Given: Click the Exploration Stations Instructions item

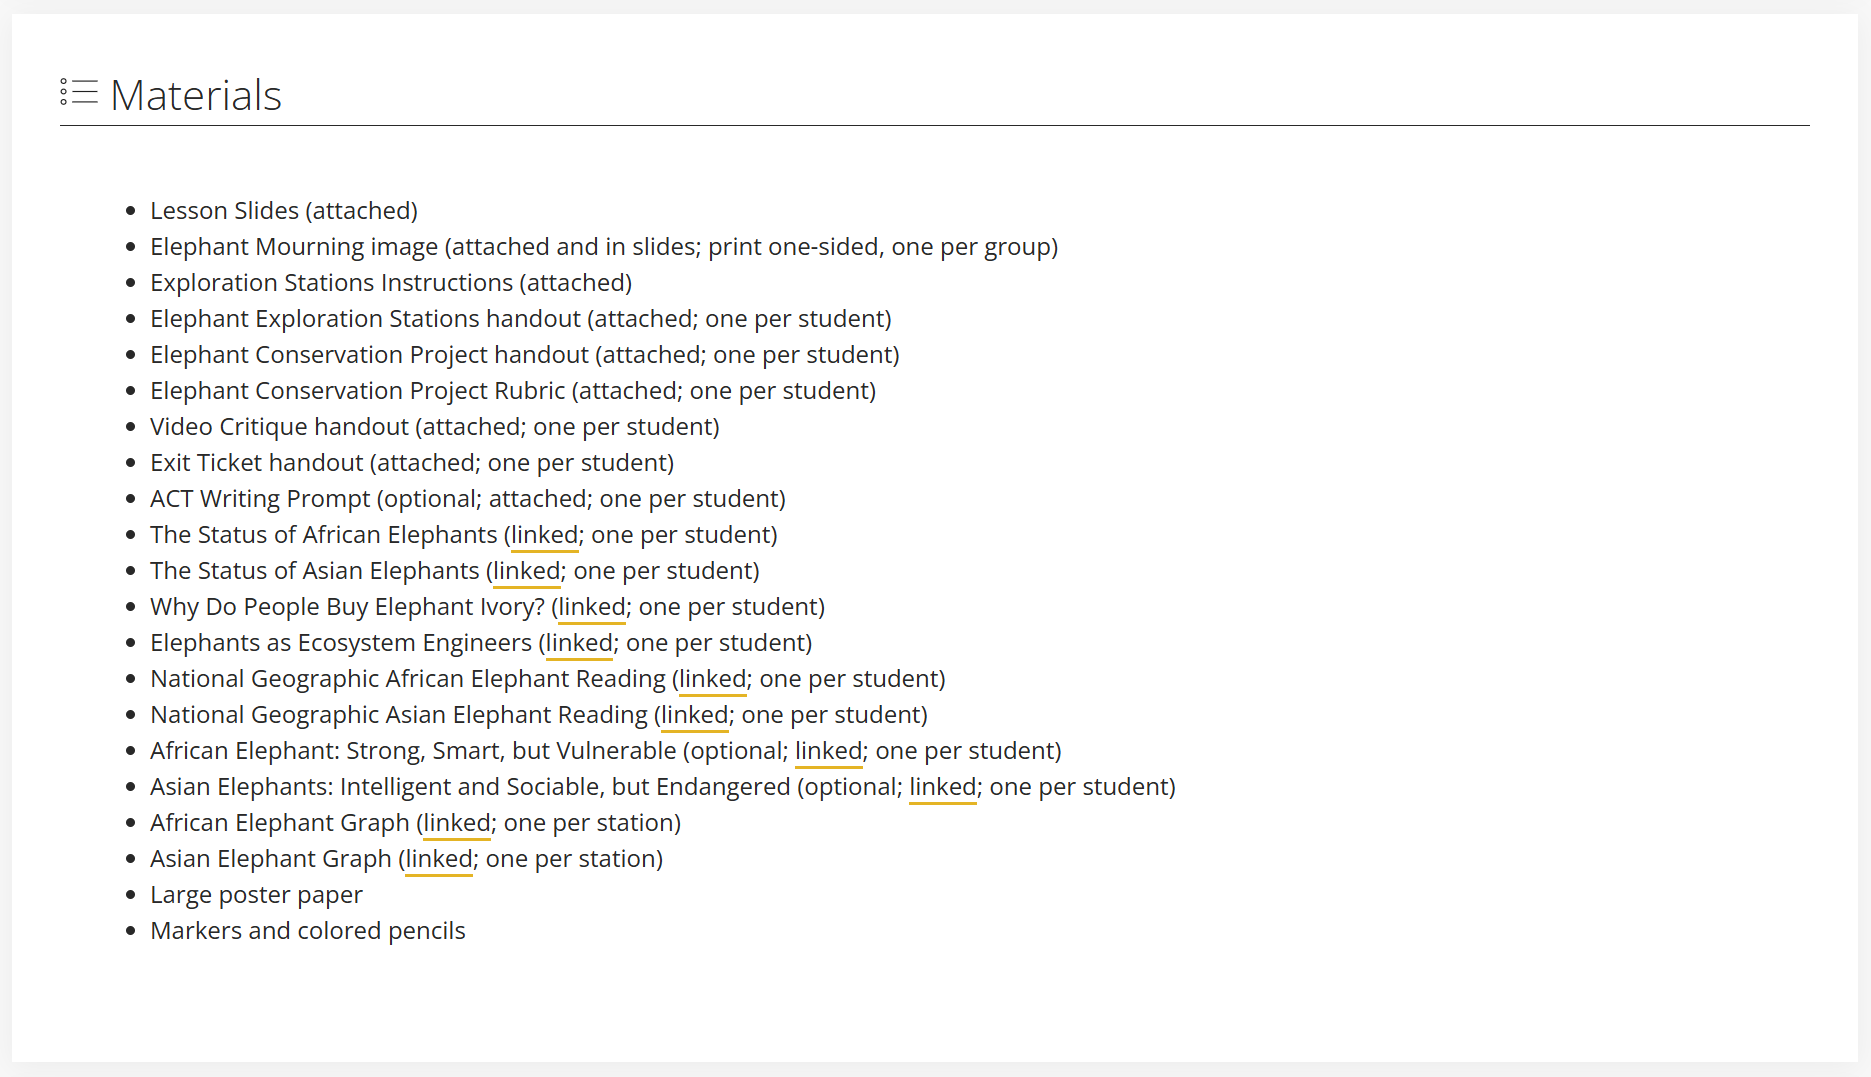Looking at the screenshot, I should click(x=390, y=283).
